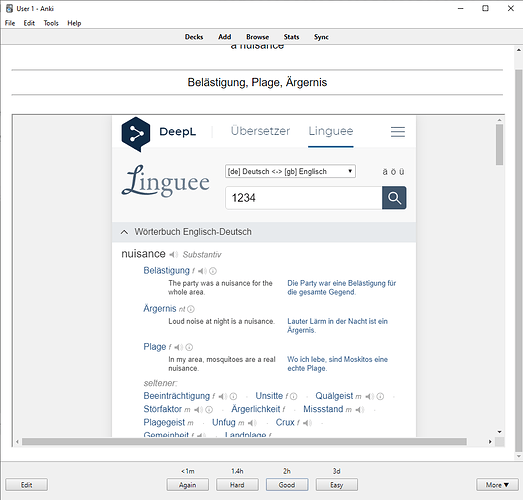The width and height of the screenshot is (523, 500).
Task: Switch to the Übersetzer tab
Action: pyautogui.click(x=260, y=131)
